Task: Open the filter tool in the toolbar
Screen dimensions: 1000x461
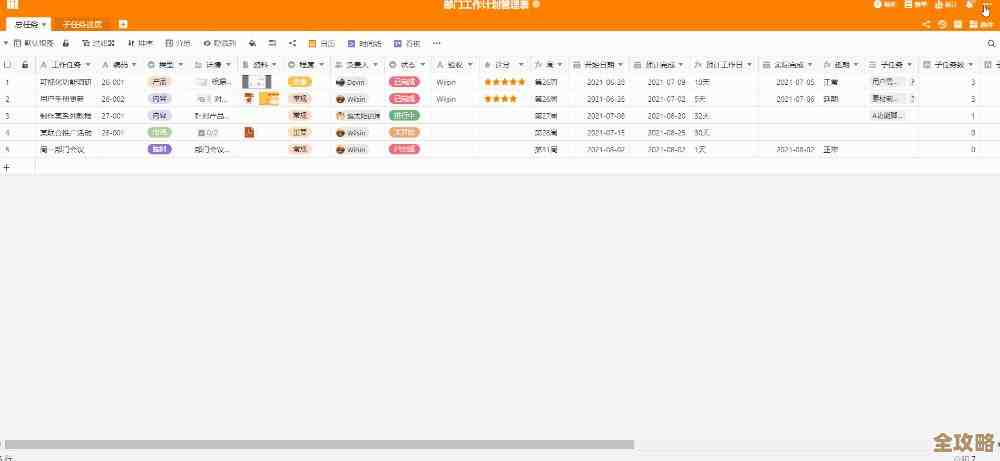Action: click(98, 43)
